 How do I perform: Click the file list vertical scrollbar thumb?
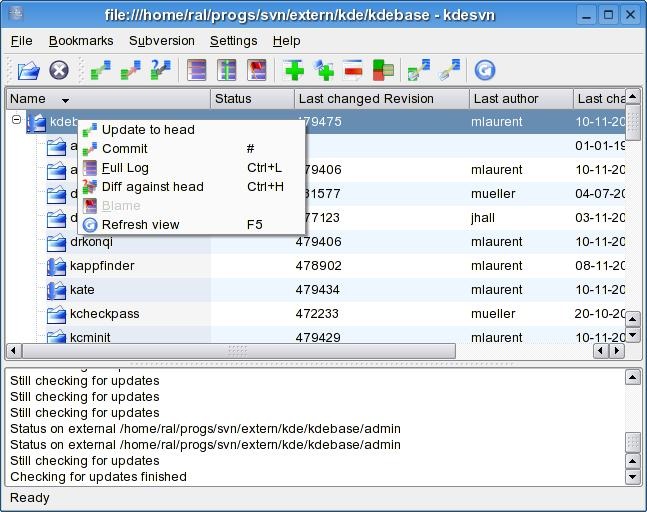click(633, 123)
